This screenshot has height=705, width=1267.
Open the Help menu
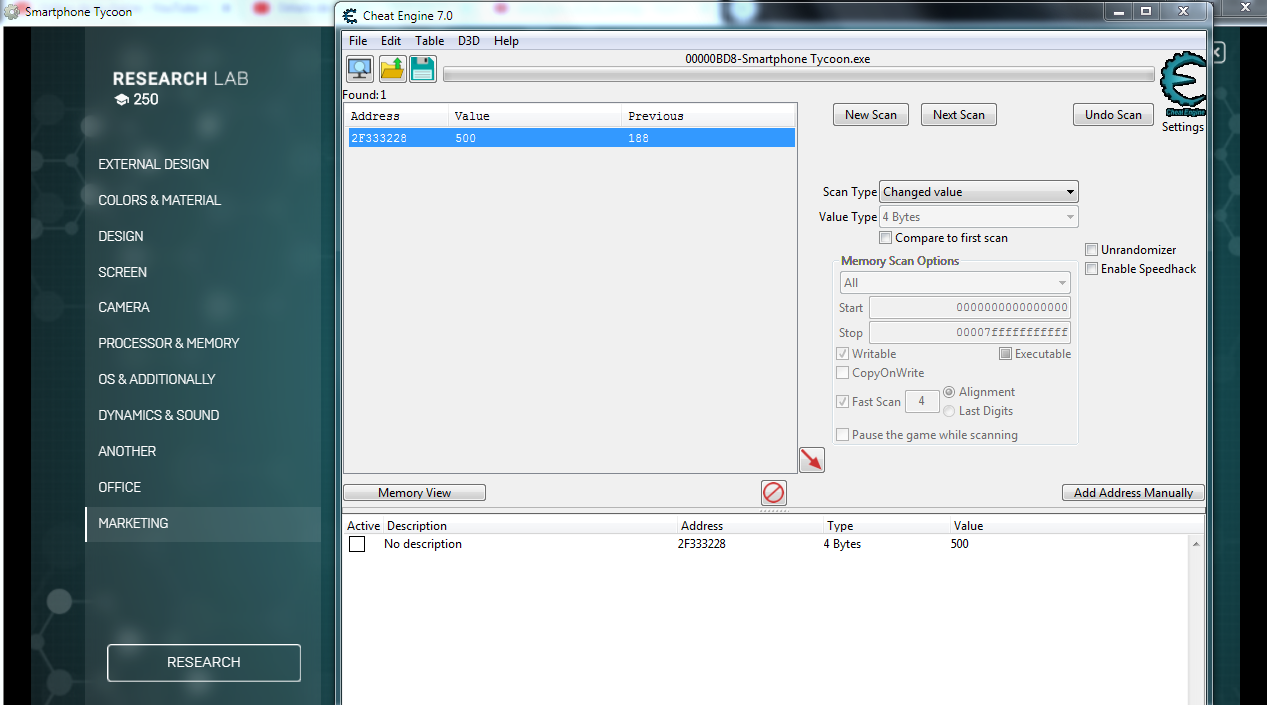pyautogui.click(x=507, y=41)
